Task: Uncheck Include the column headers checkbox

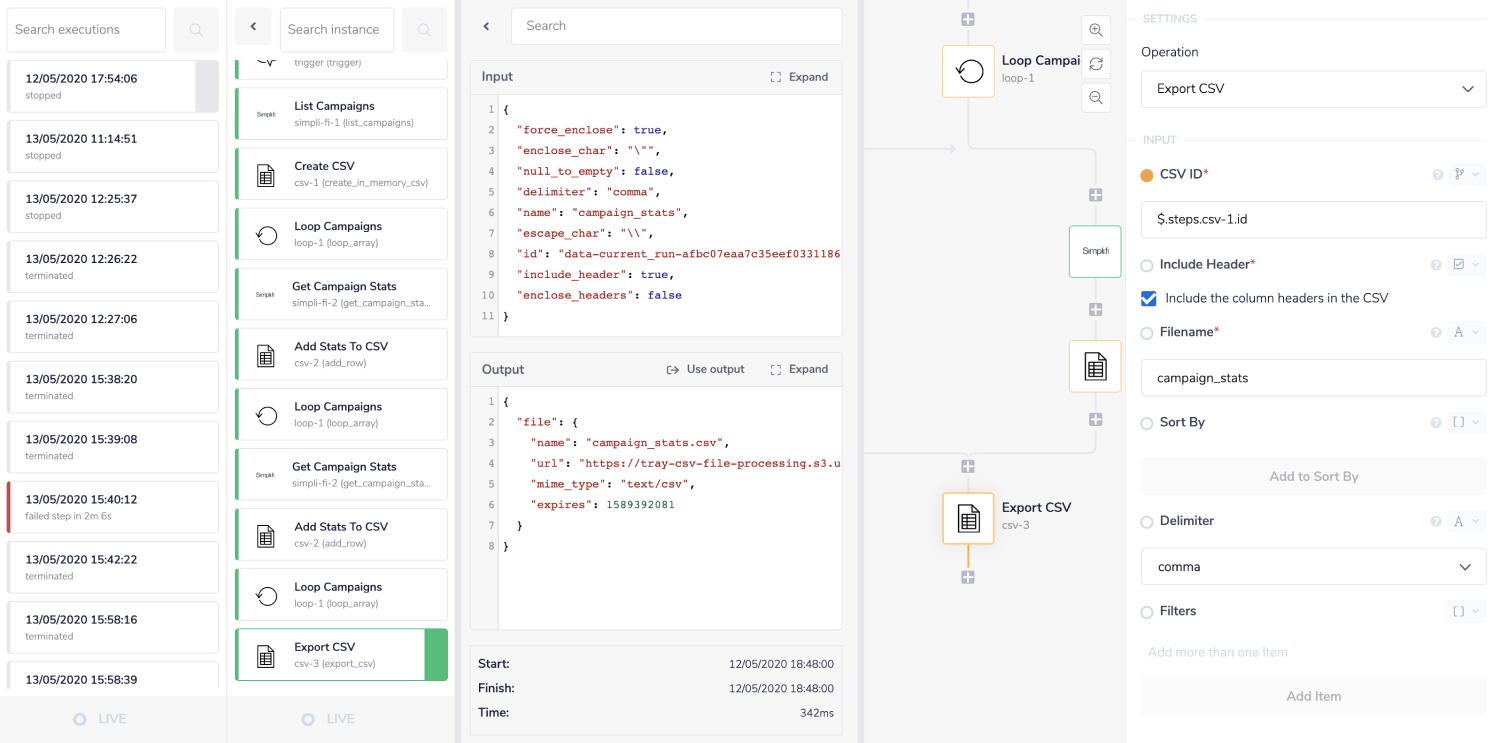Action: (1149, 298)
